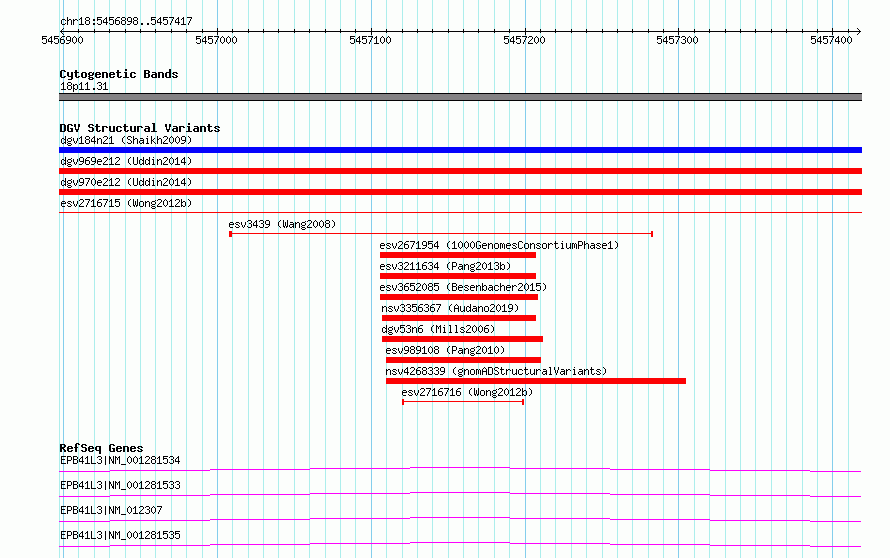Open esv2671954 (1000GenomesConsortiumPhase1) label

(499, 245)
